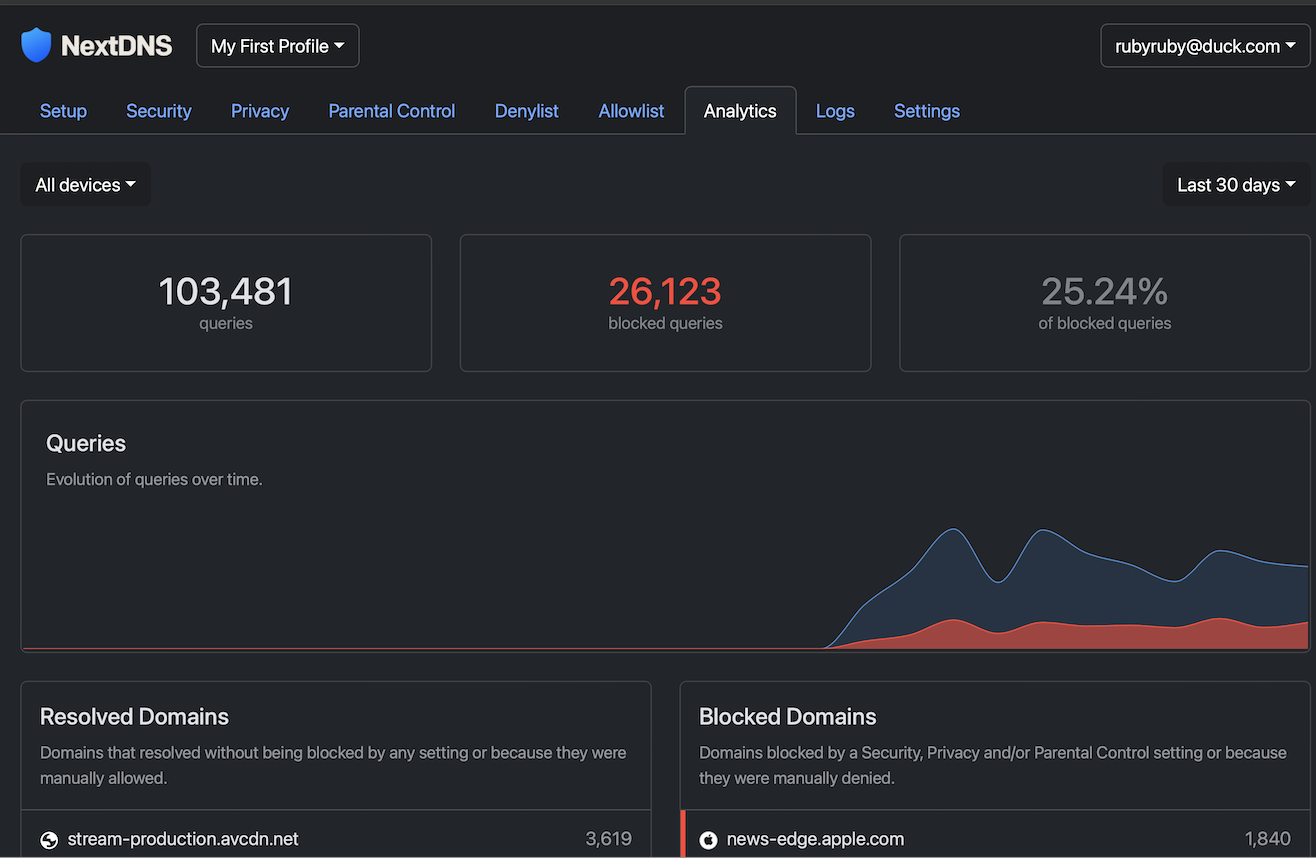Open the Security tab
The width and height of the screenshot is (1316, 858).
[x=159, y=111]
